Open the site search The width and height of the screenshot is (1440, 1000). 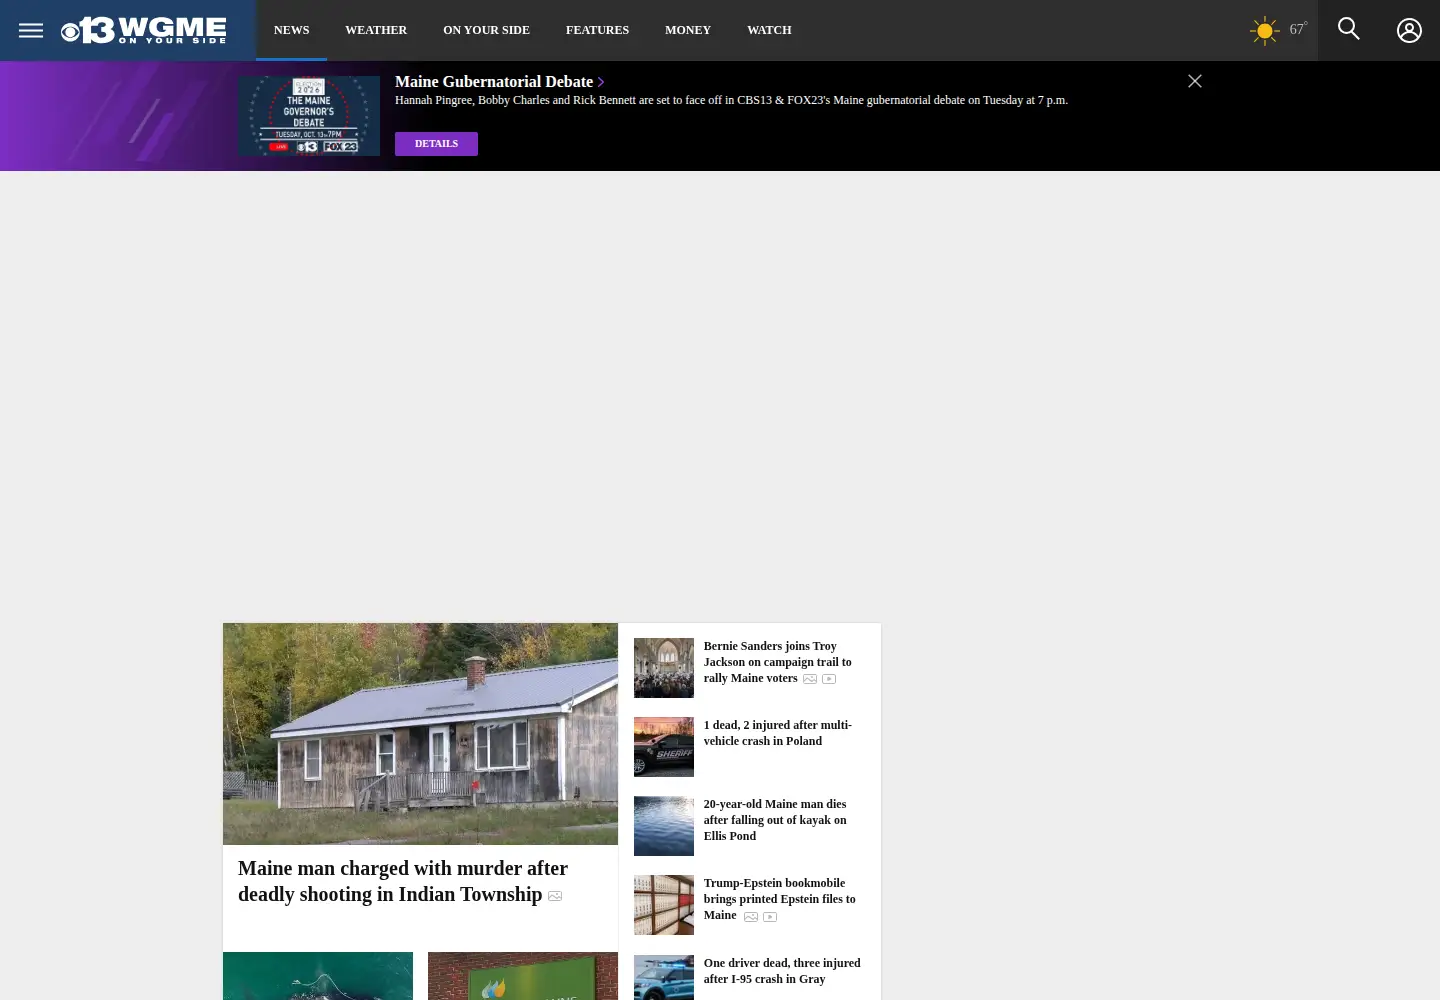tap(1349, 29)
